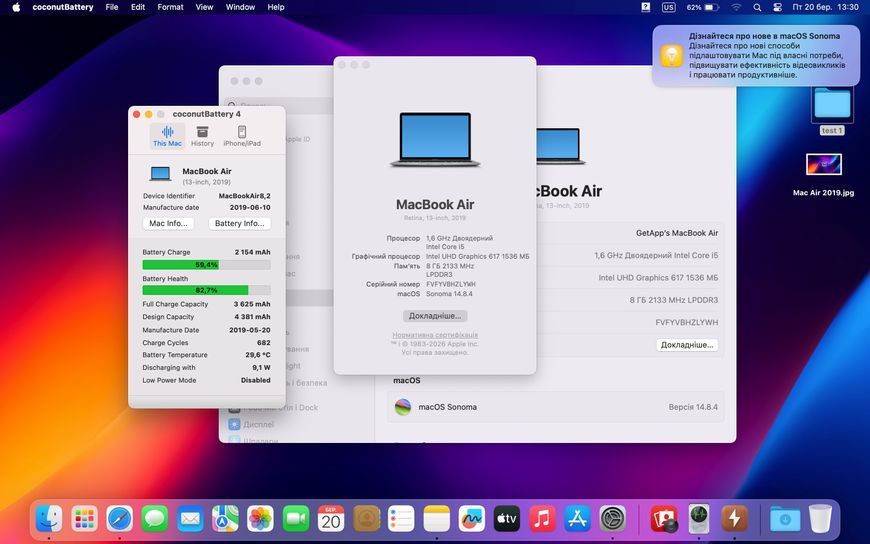Open Mail from the Dock
The width and height of the screenshot is (870, 544).
click(190, 518)
